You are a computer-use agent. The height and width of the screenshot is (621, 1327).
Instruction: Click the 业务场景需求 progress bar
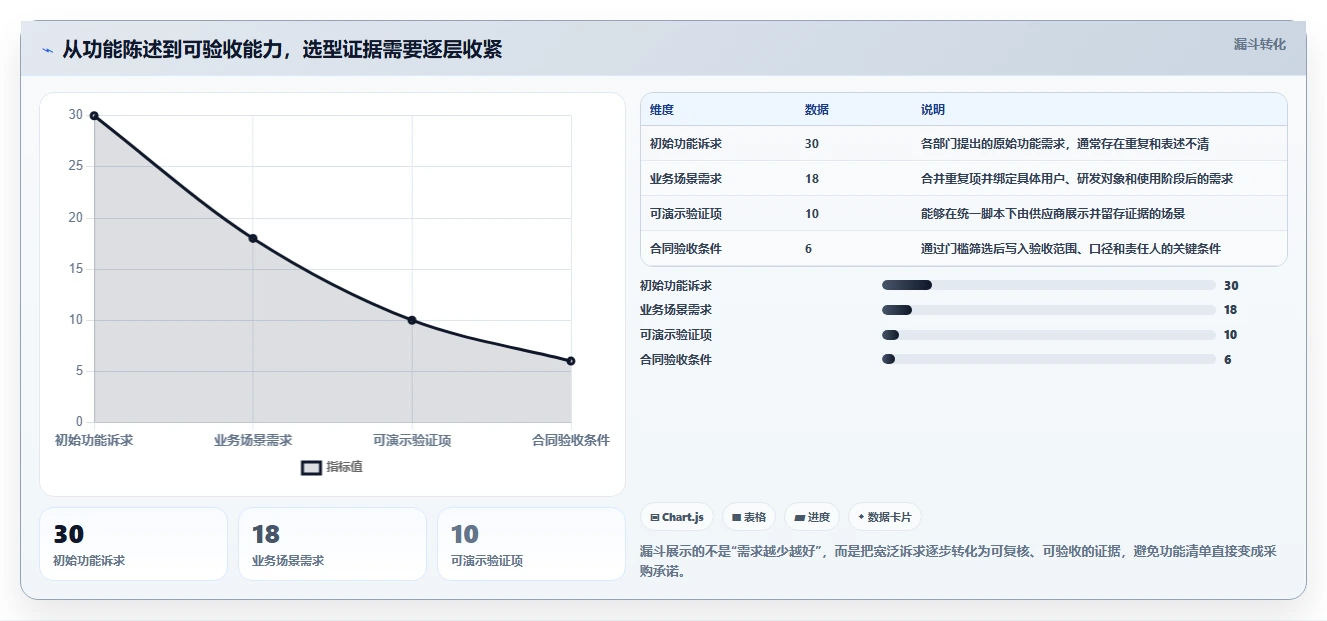tap(1048, 310)
